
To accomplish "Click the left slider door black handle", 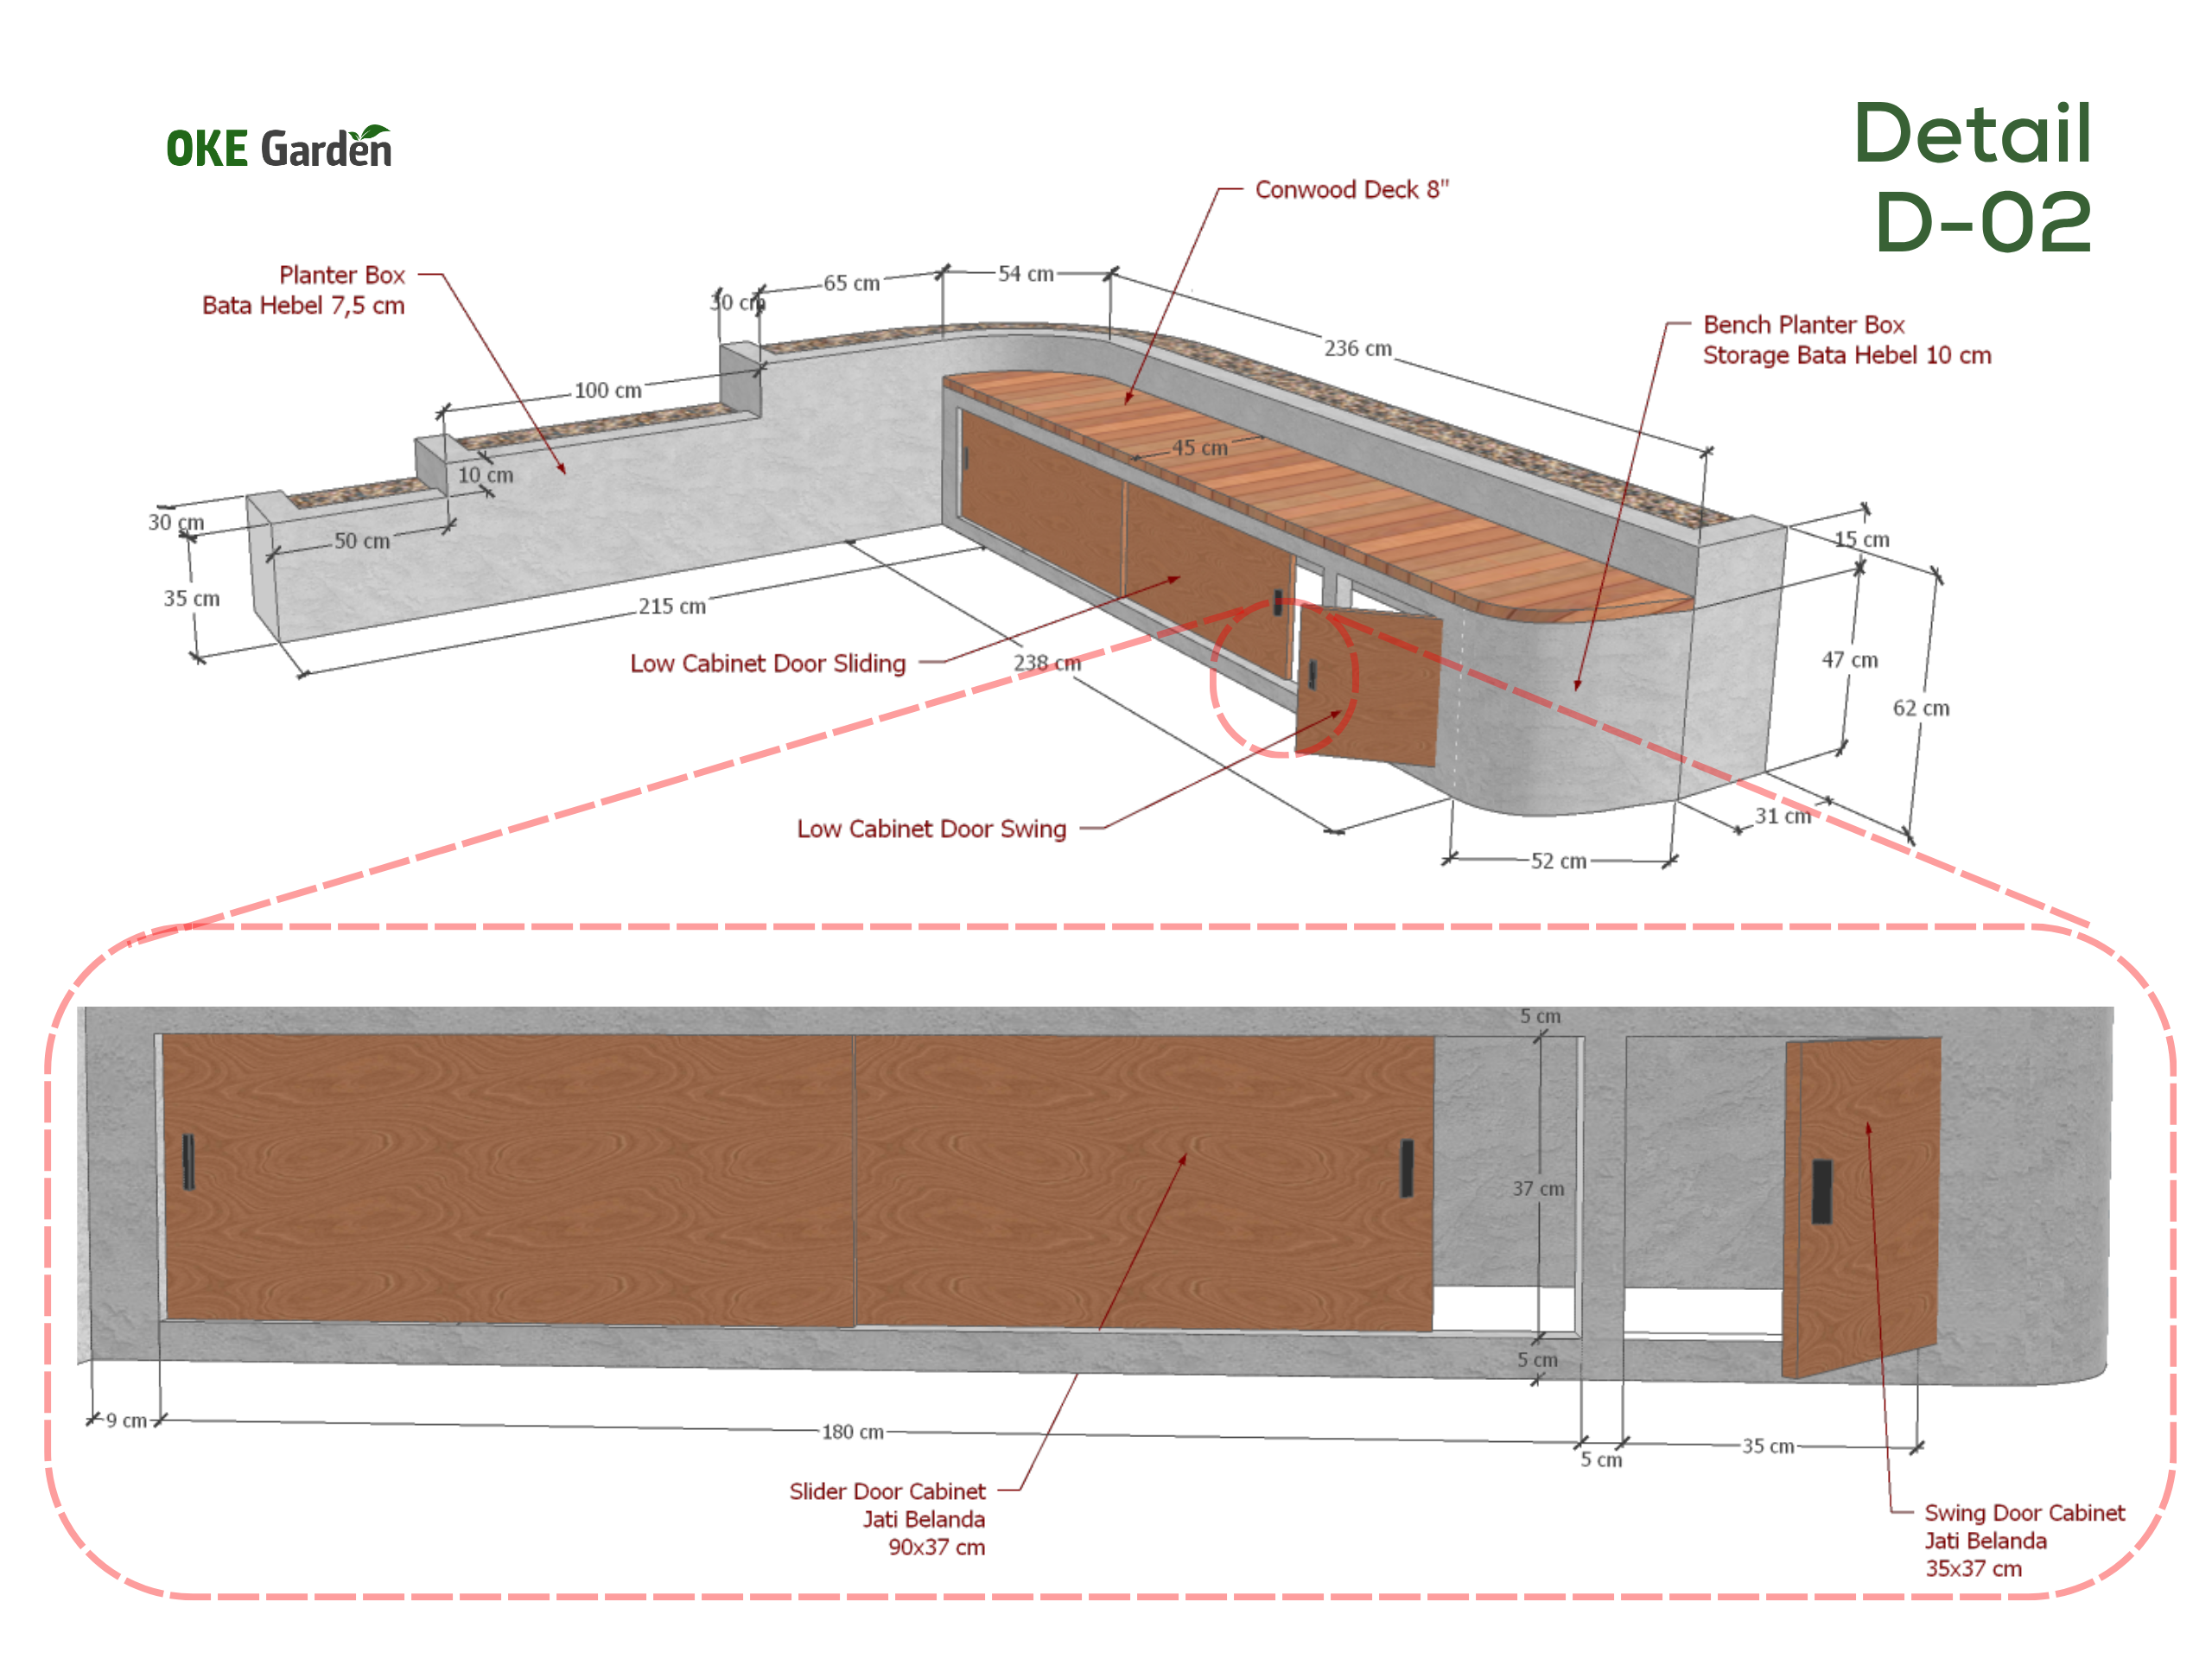I will pos(188,1161).
